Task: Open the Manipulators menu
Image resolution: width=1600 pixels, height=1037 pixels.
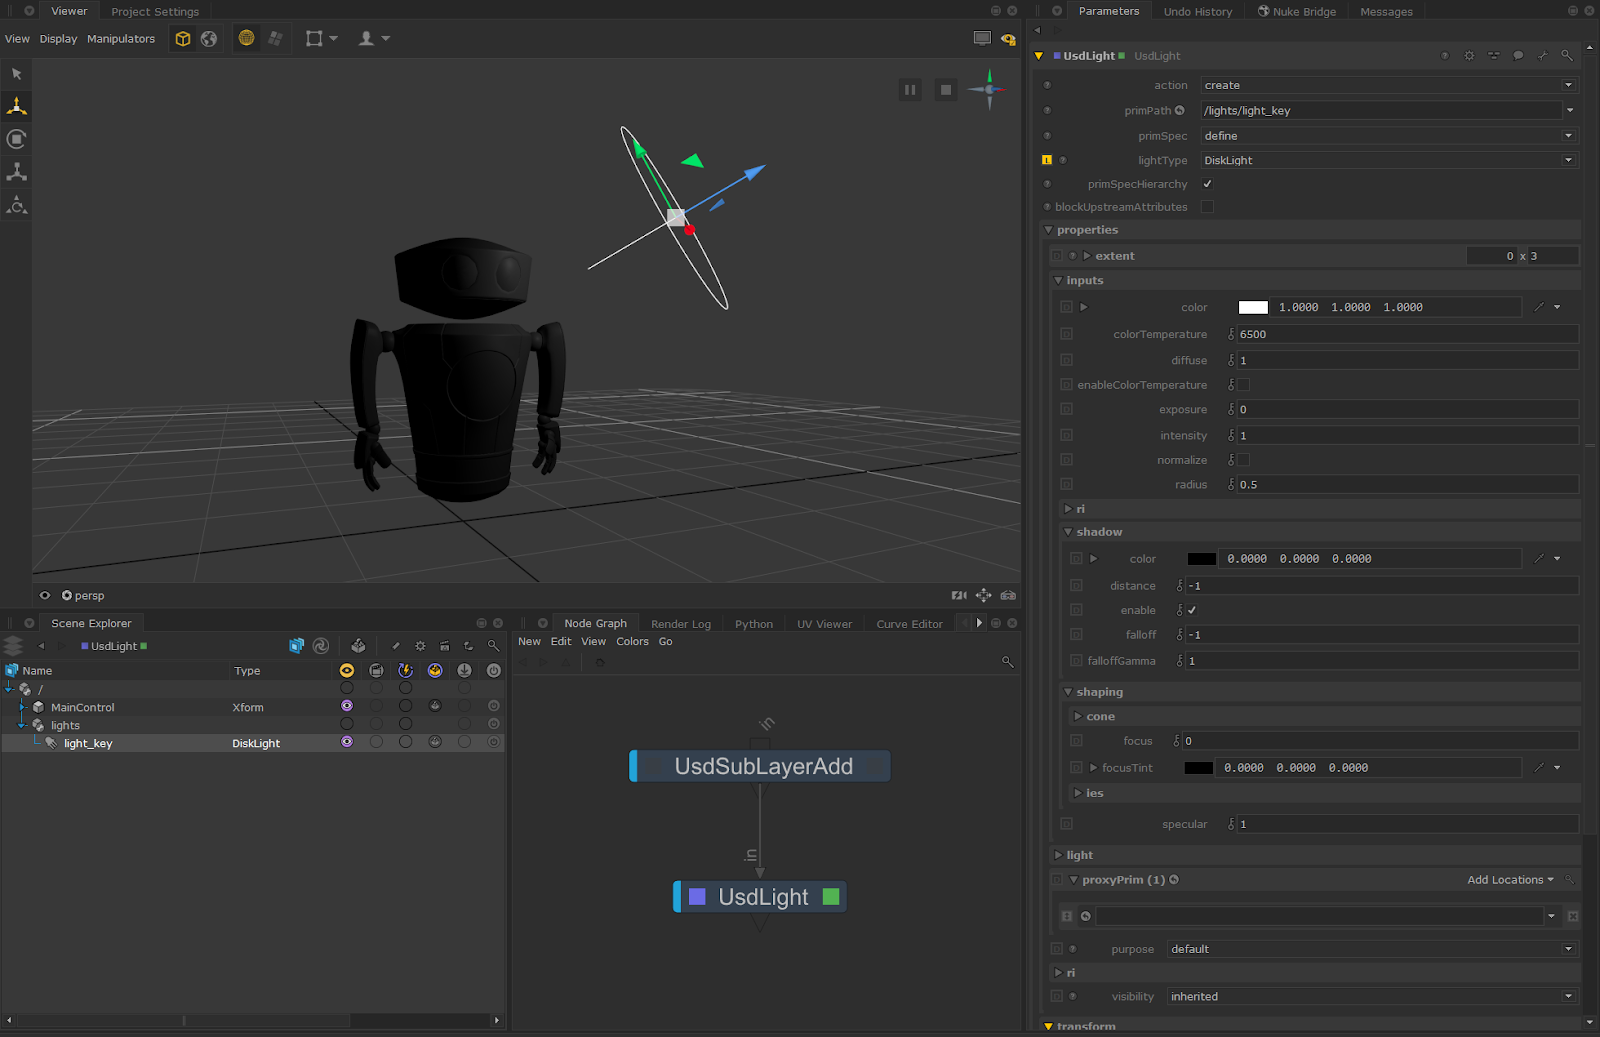Action: (x=121, y=39)
